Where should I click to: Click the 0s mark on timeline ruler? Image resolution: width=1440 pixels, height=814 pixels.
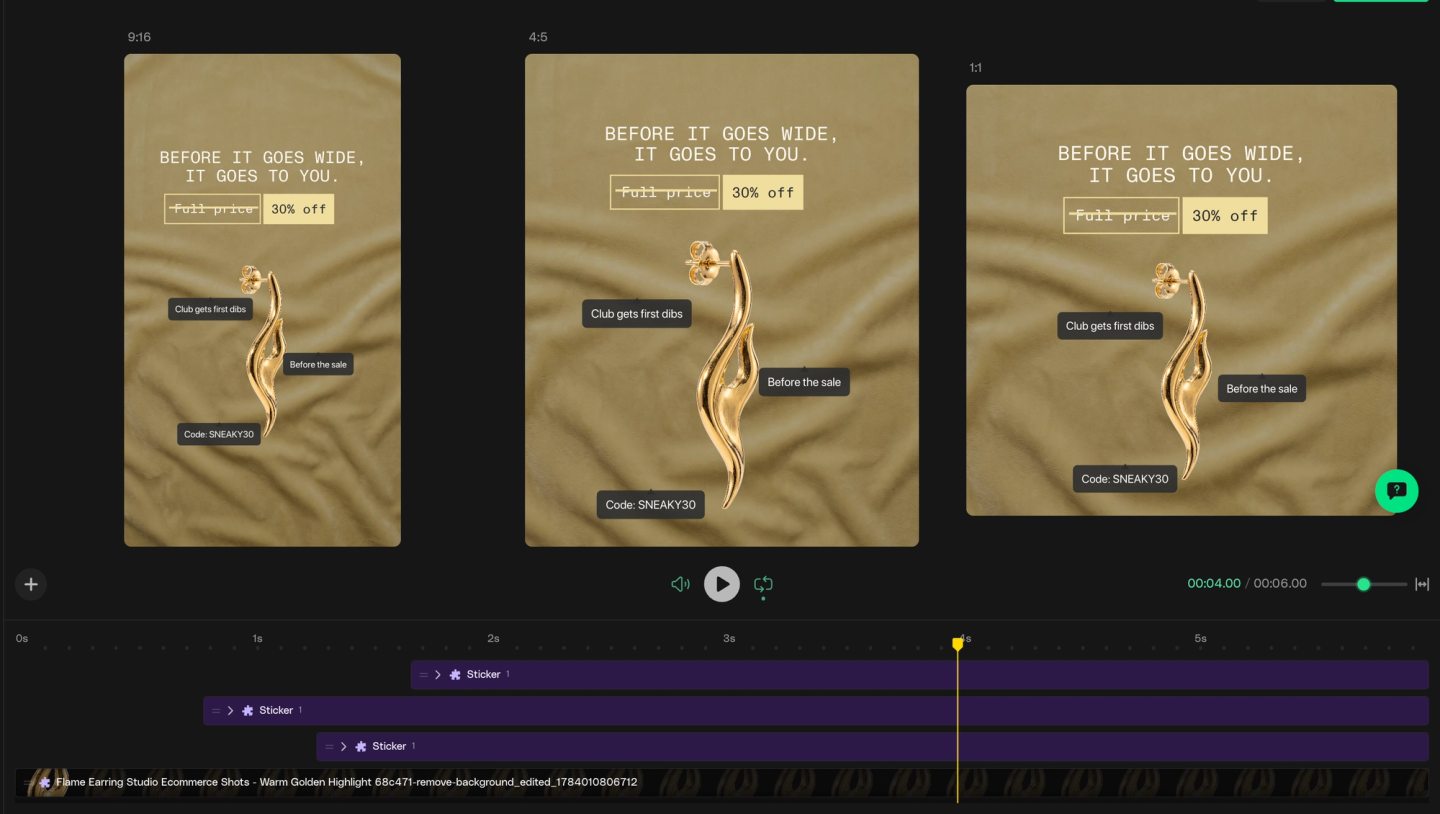click(22, 638)
